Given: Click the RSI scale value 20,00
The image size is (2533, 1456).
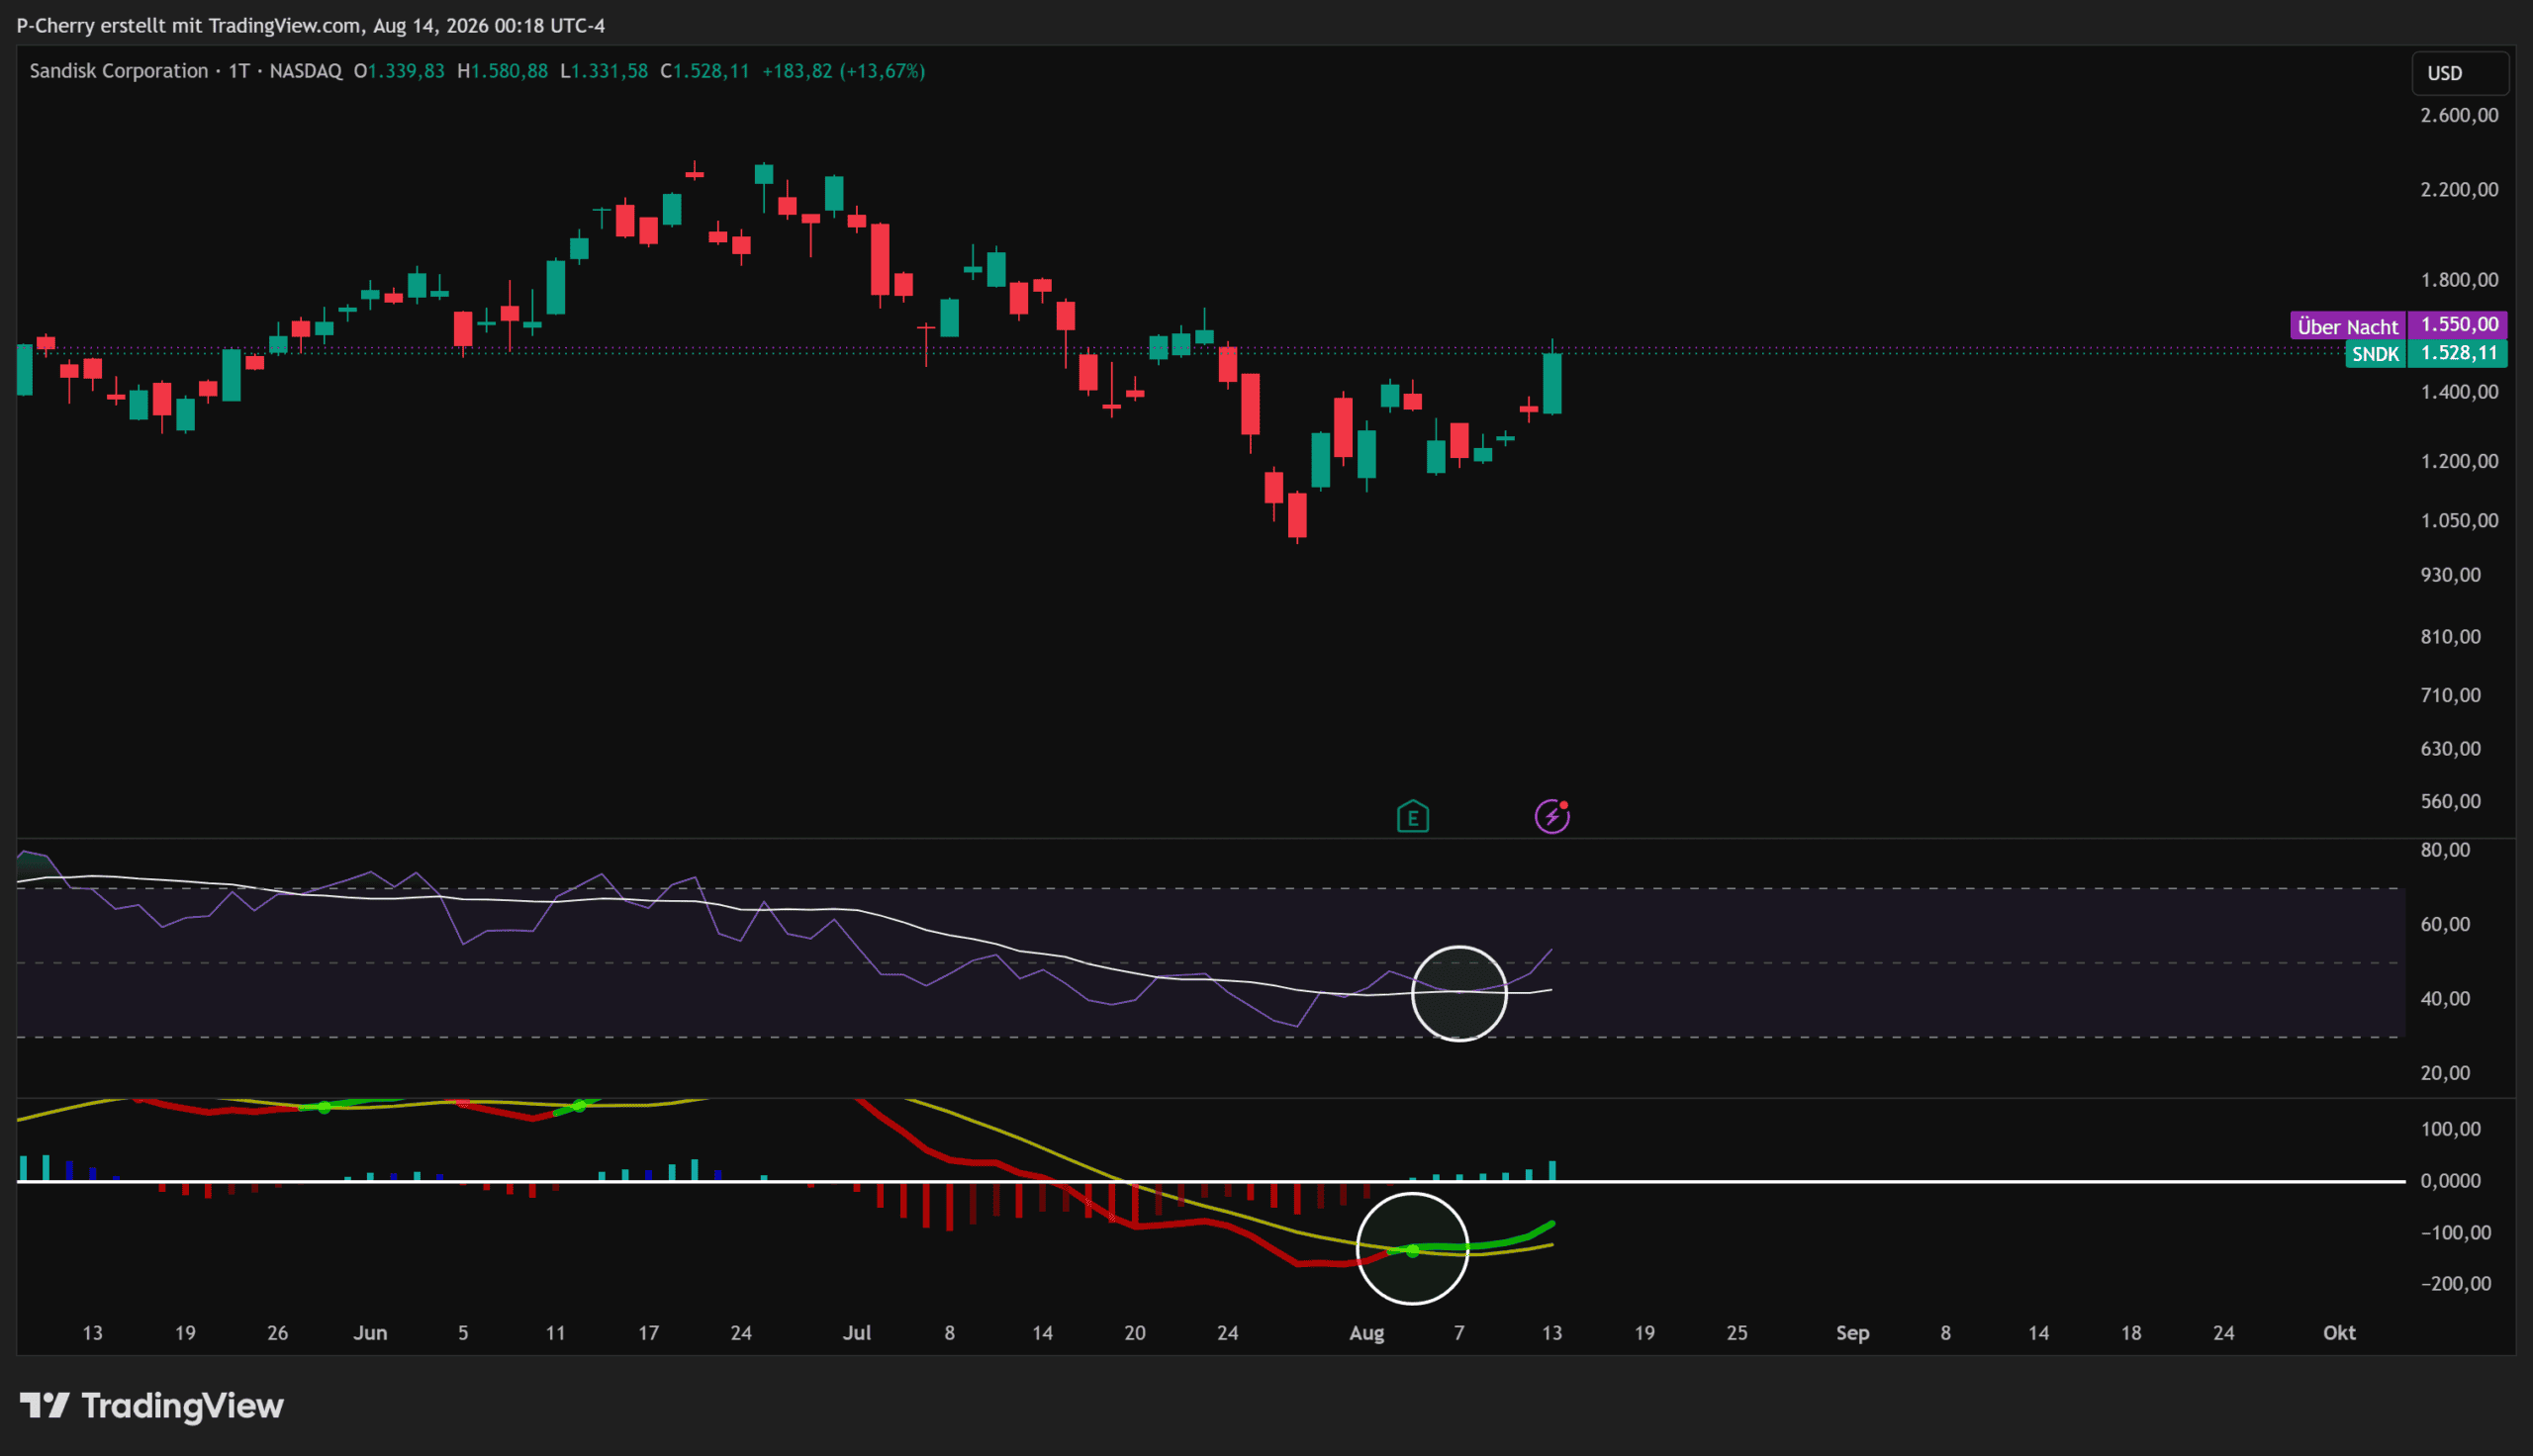Looking at the screenshot, I should point(2445,1073).
